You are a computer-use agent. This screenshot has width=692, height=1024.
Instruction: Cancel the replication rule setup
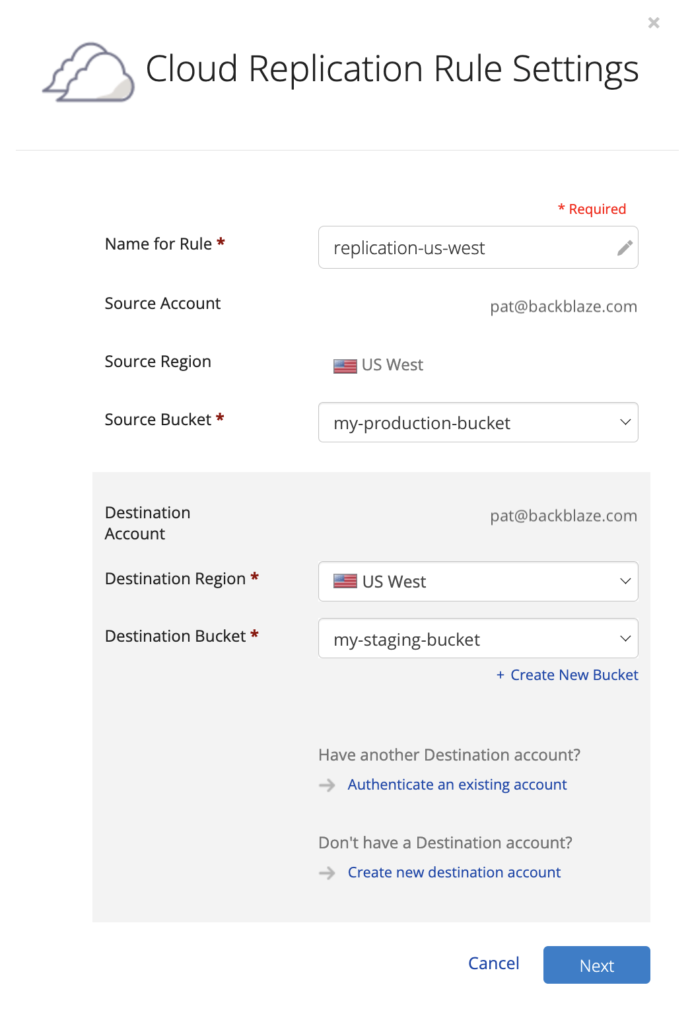[x=494, y=963]
